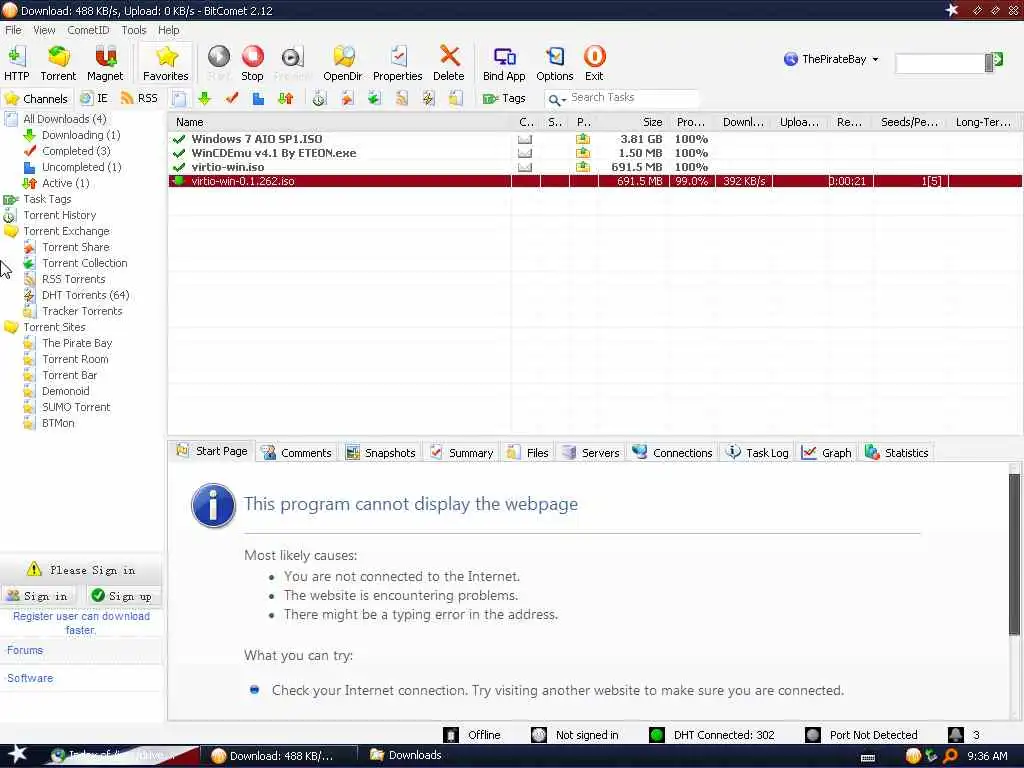Image resolution: width=1024 pixels, height=768 pixels.
Task: Open Favorites in the toolbar
Action: coord(166,63)
